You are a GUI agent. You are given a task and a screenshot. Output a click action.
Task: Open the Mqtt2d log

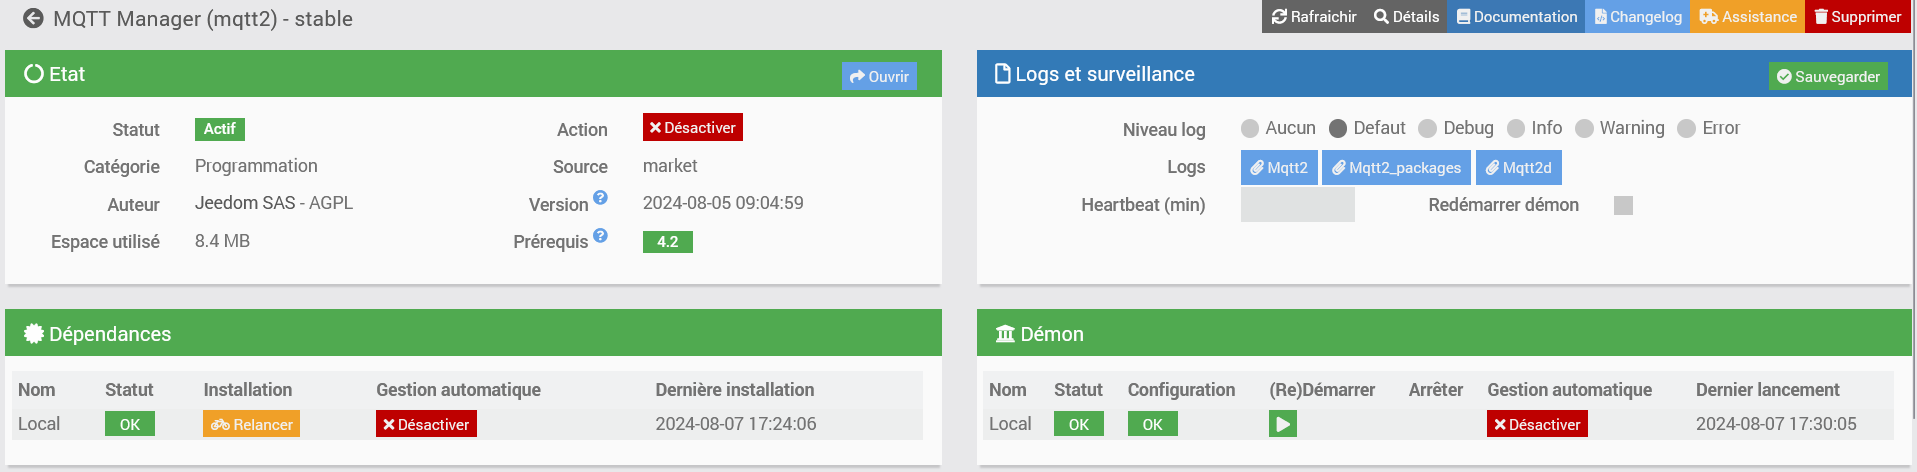point(1518,168)
